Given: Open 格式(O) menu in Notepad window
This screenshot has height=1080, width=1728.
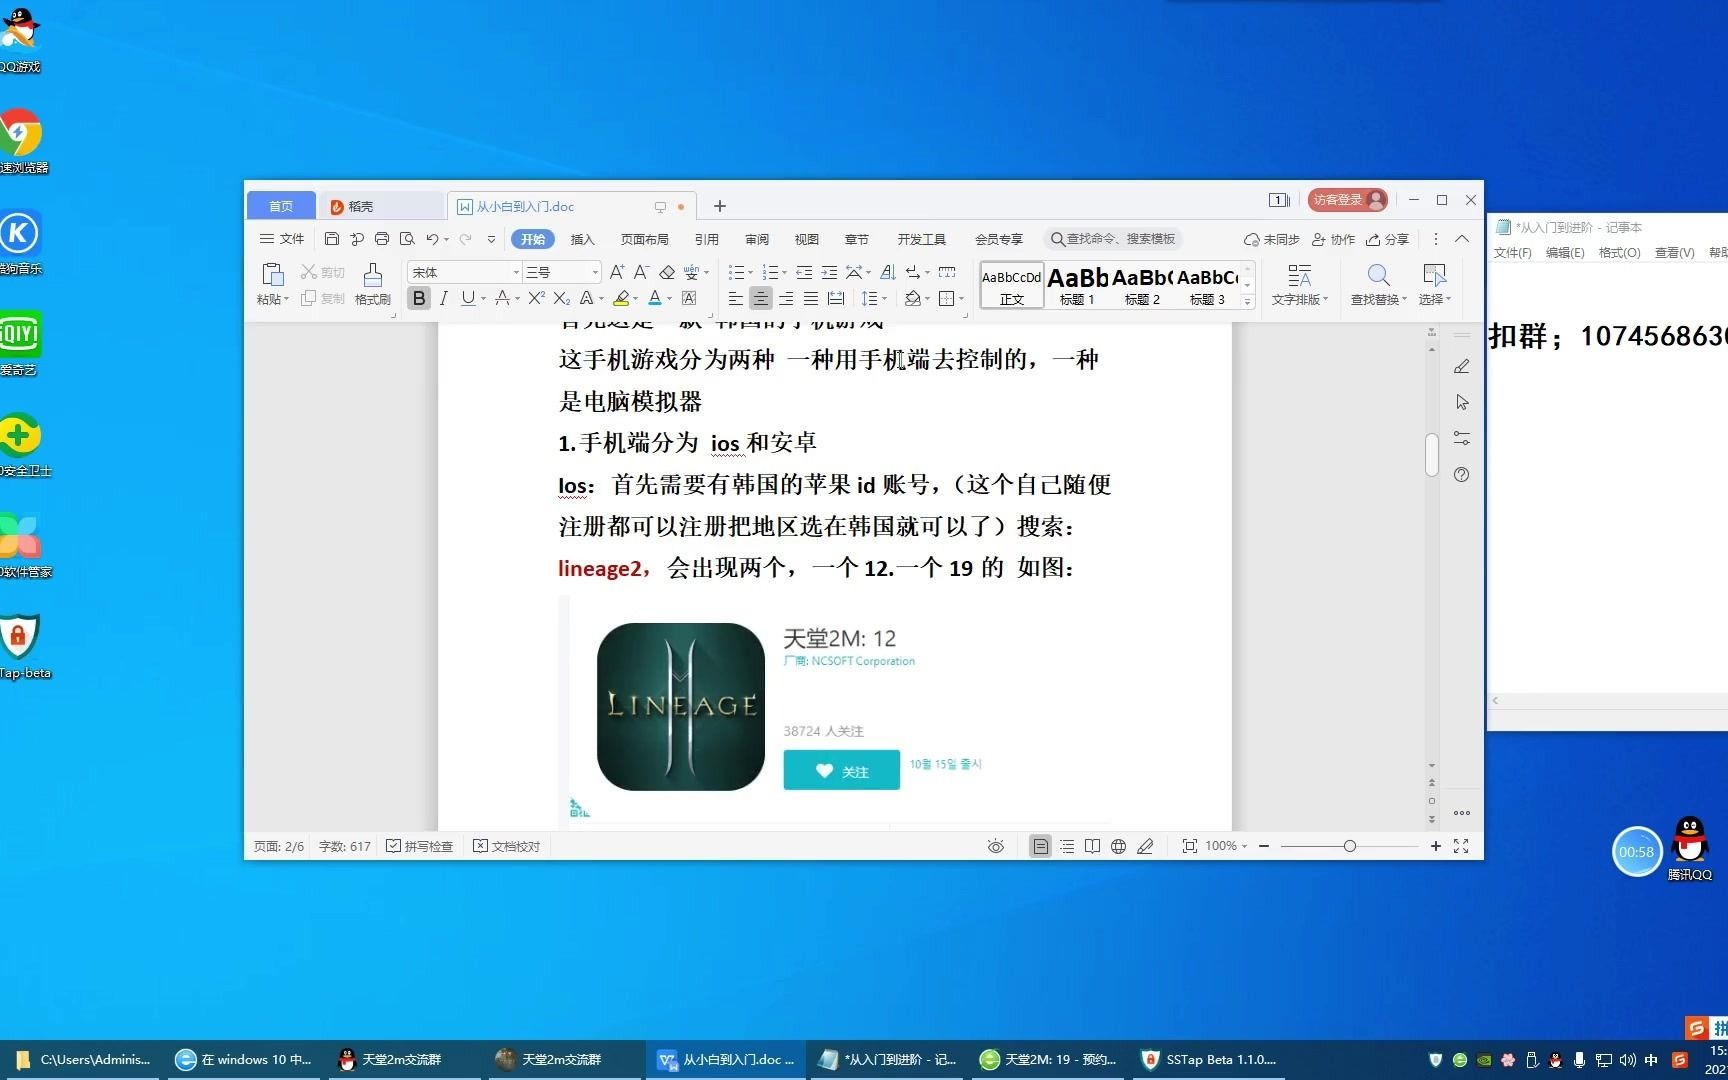Looking at the screenshot, I should 1619,253.
